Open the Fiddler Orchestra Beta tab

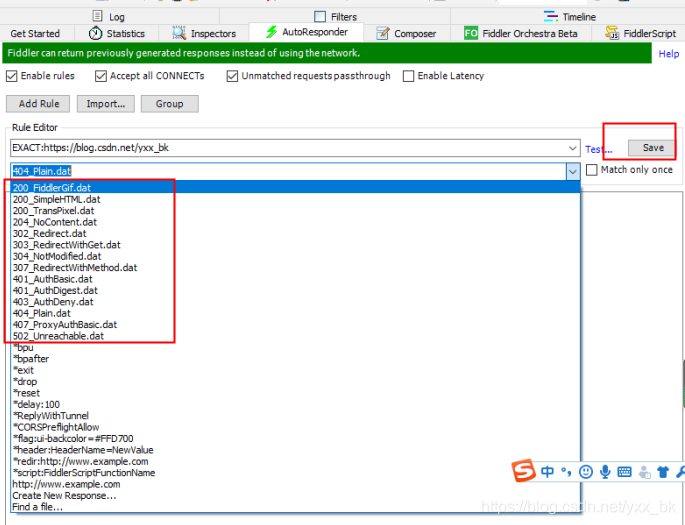click(521, 34)
